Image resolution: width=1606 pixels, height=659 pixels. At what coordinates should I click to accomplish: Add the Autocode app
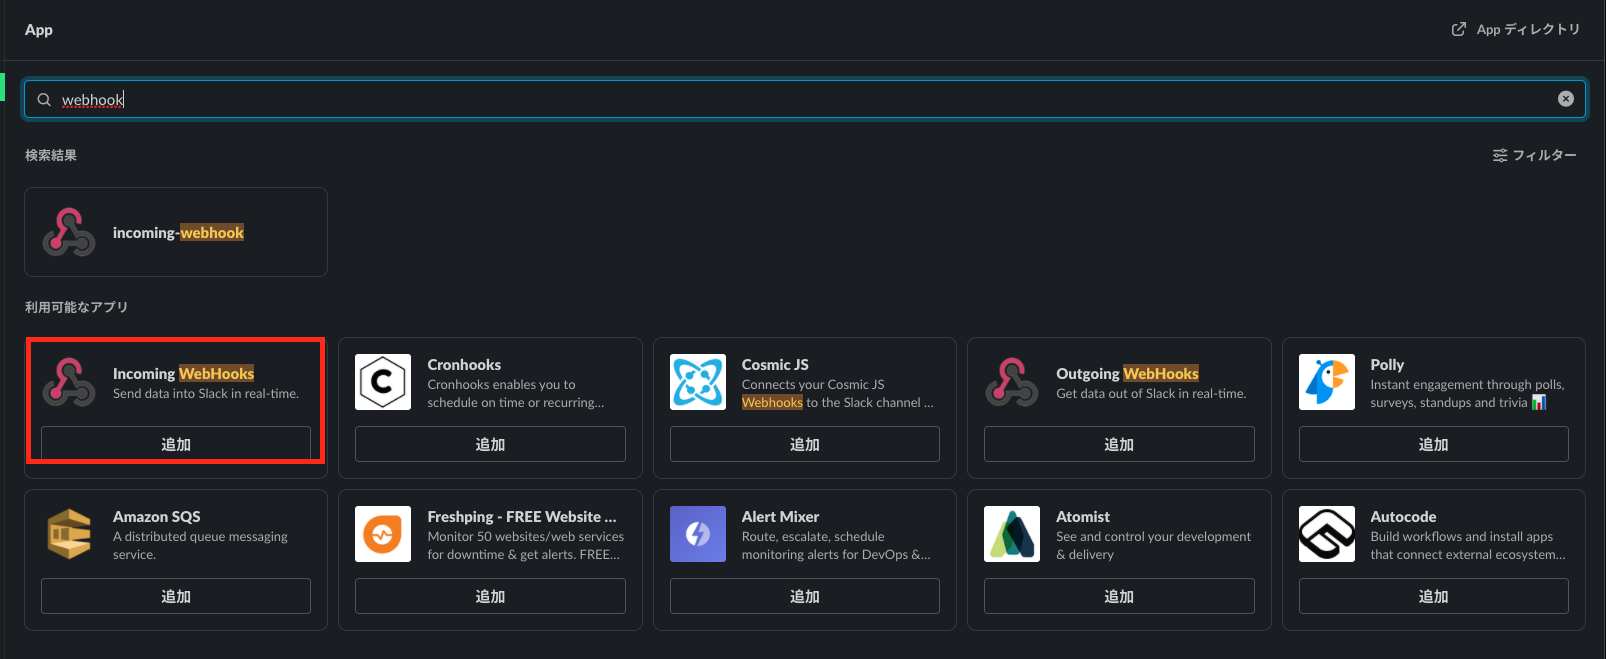[1434, 596]
